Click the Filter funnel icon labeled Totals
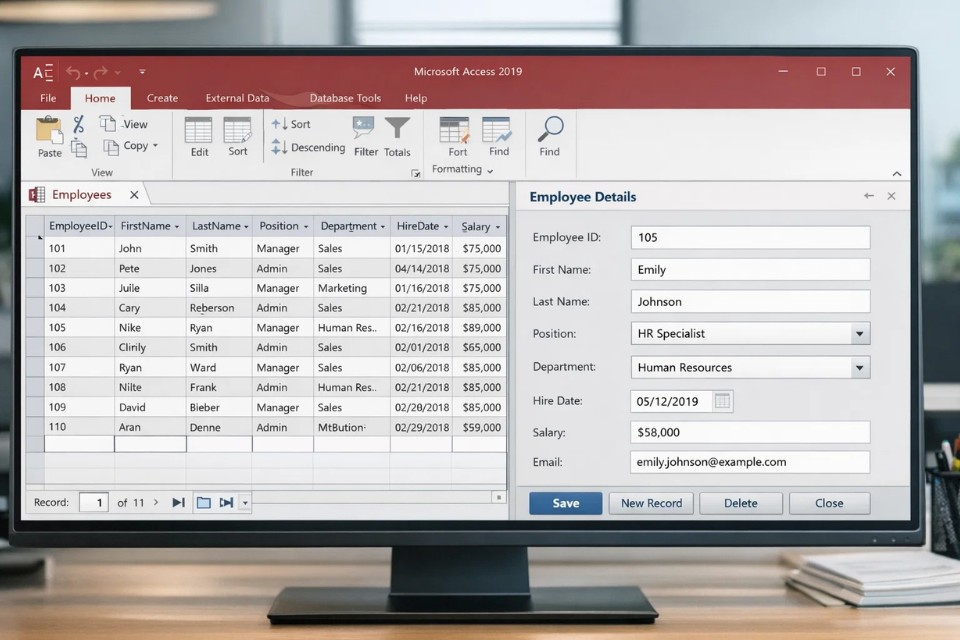Image resolution: width=960 pixels, height=640 pixels. (x=397, y=130)
